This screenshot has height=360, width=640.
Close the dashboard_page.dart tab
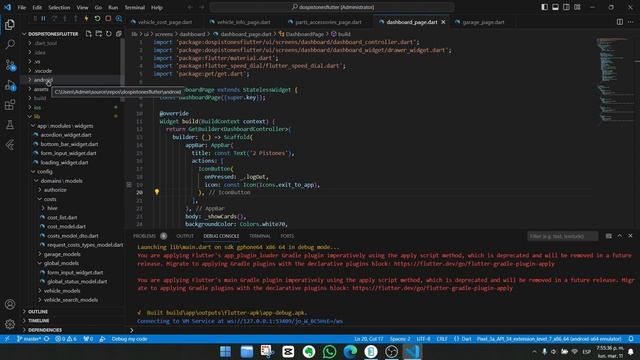(443, 22)
